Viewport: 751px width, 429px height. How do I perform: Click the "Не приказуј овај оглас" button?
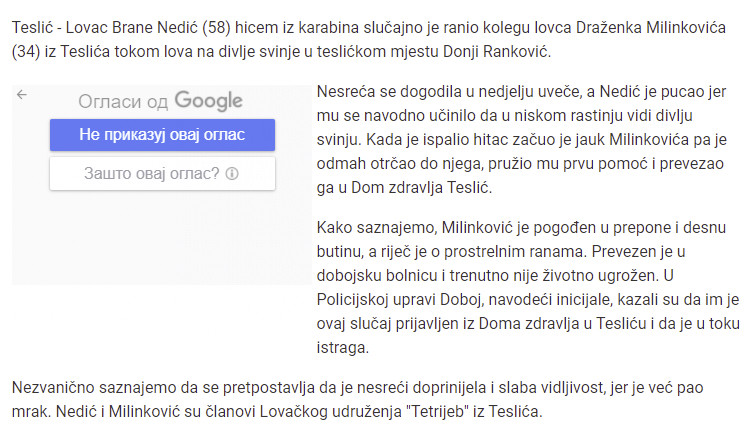pyautogui.click(x=162, y=135)
